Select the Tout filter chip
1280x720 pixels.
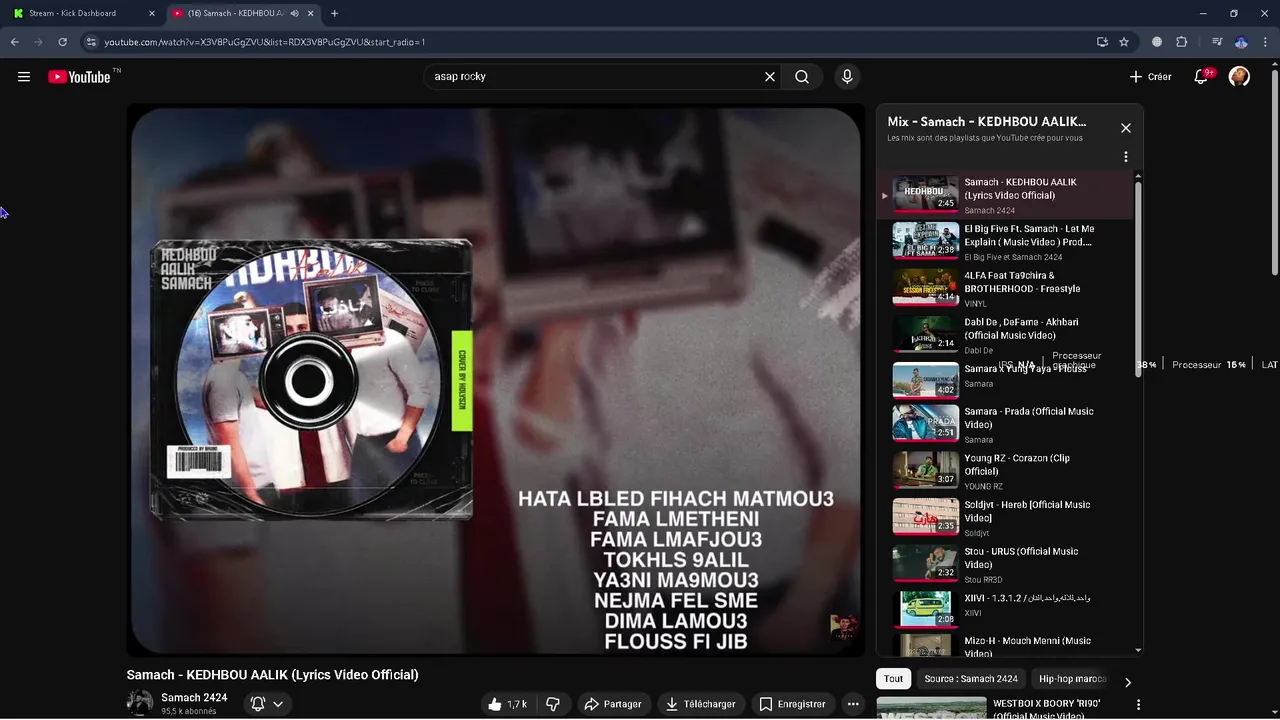[893, 679]
